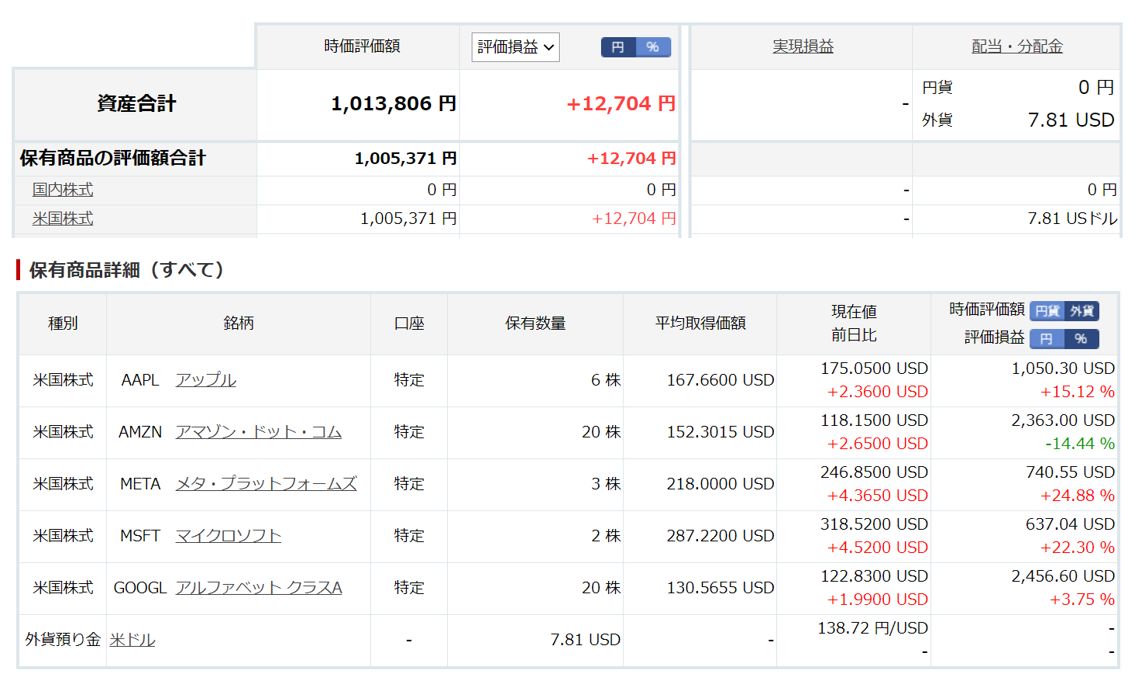Open the 配当・分配金 link
Viewport: 1136px width, 690px height.
1016,46
